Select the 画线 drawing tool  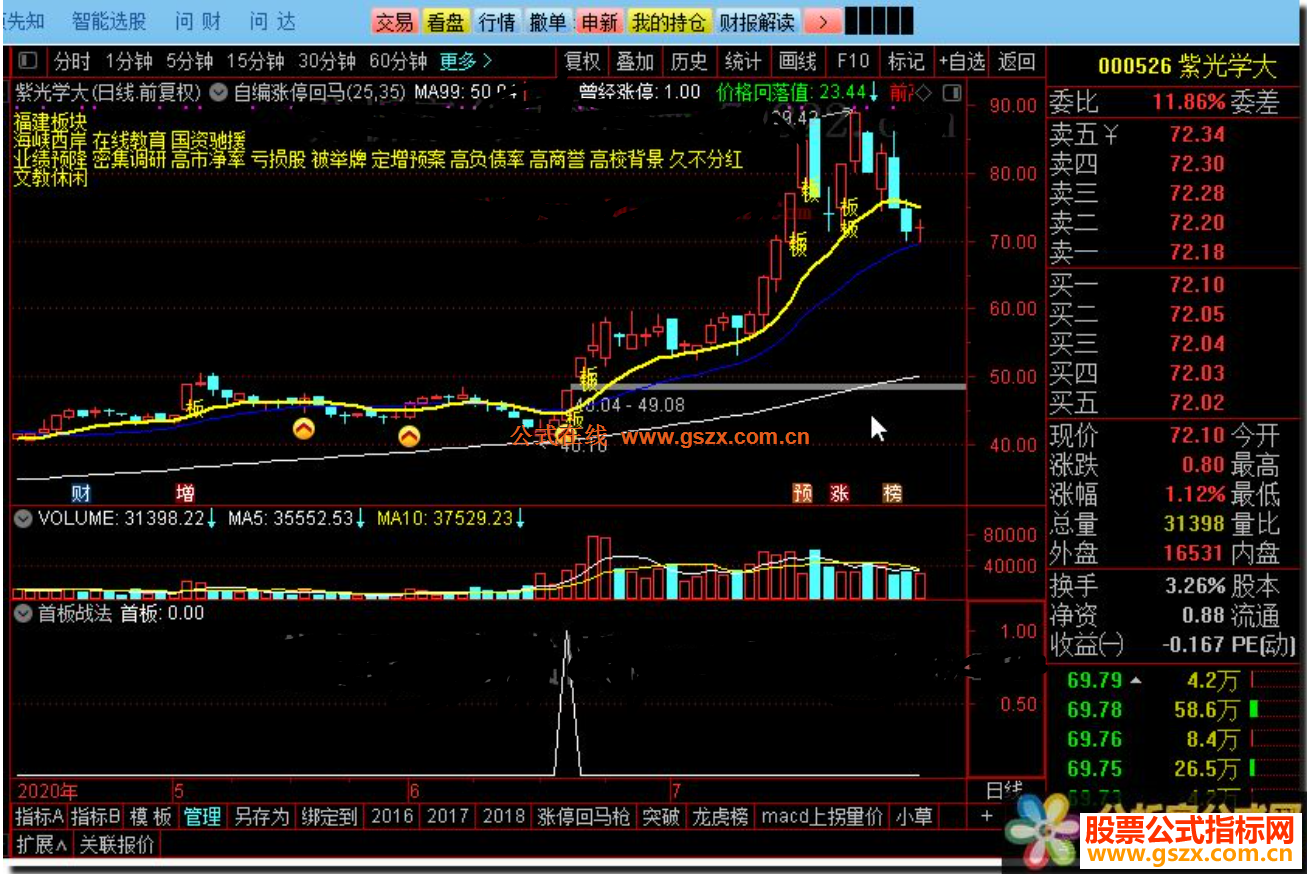(798, 62)
